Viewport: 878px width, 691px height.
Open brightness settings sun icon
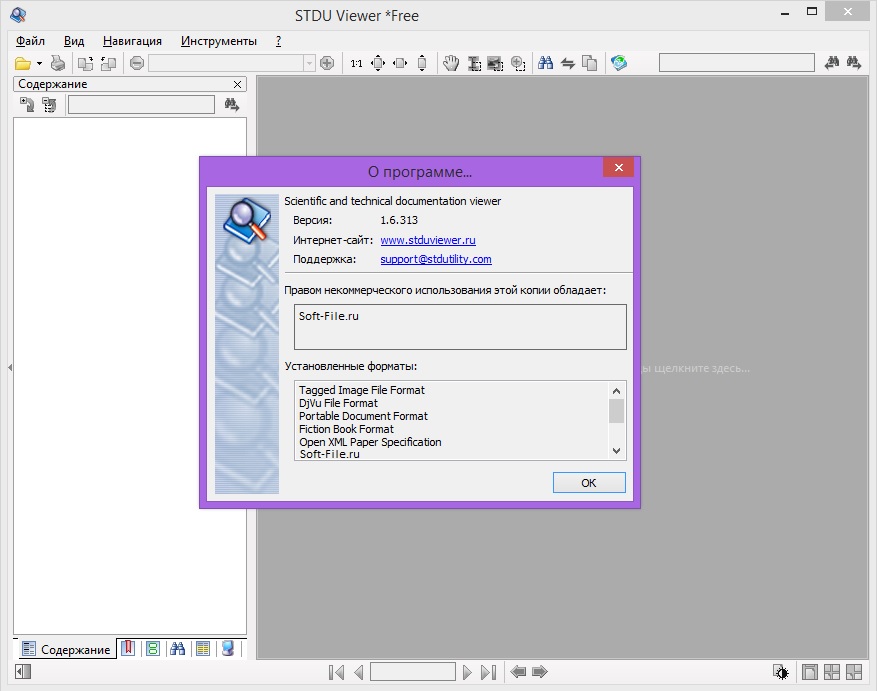coord(781,672)
